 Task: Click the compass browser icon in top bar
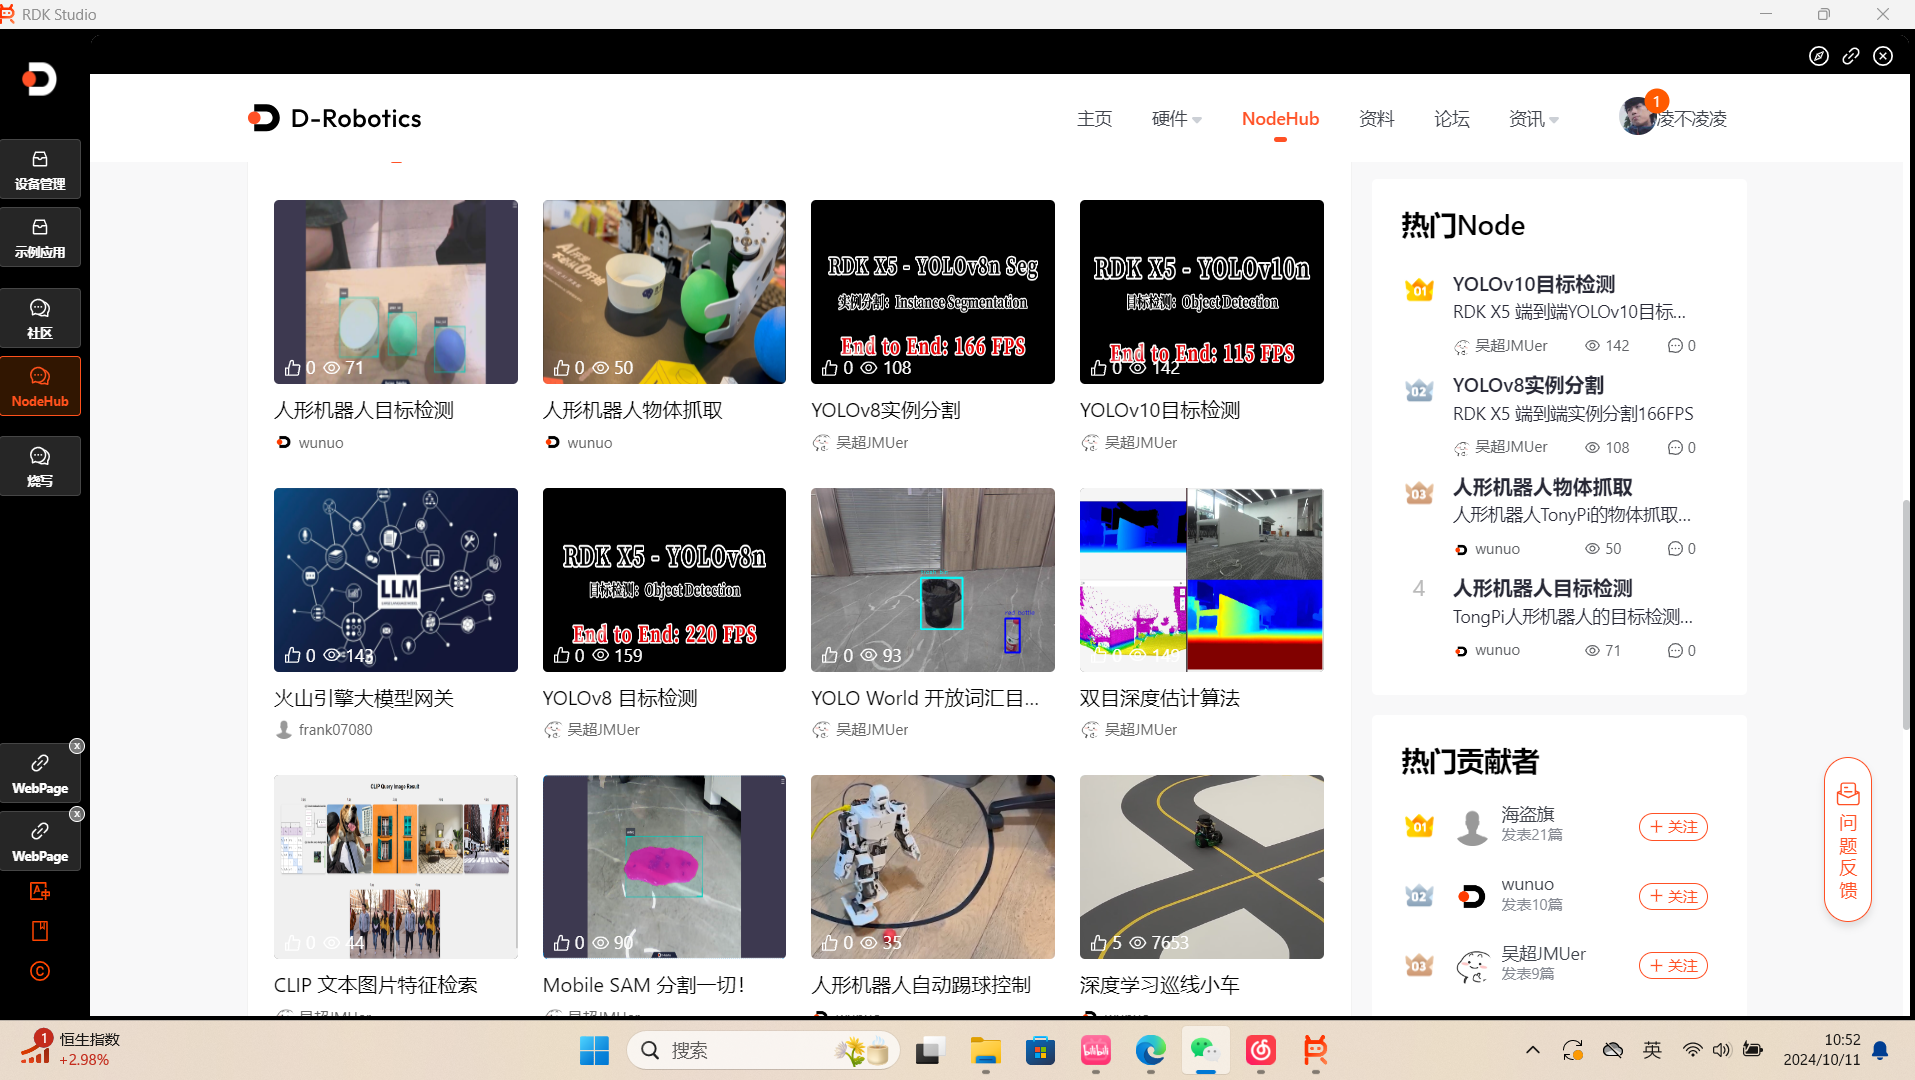click(1819, 56)
